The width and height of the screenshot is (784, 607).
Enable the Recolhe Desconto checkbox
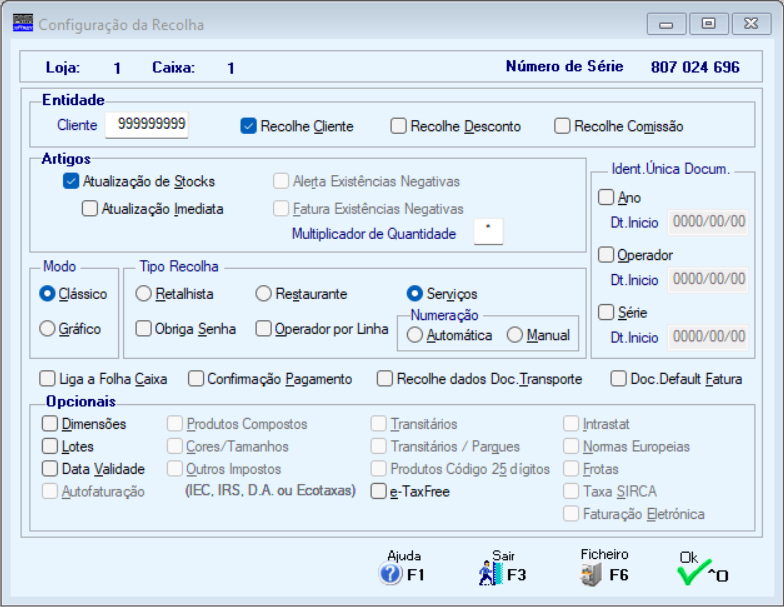coord(399,126)
